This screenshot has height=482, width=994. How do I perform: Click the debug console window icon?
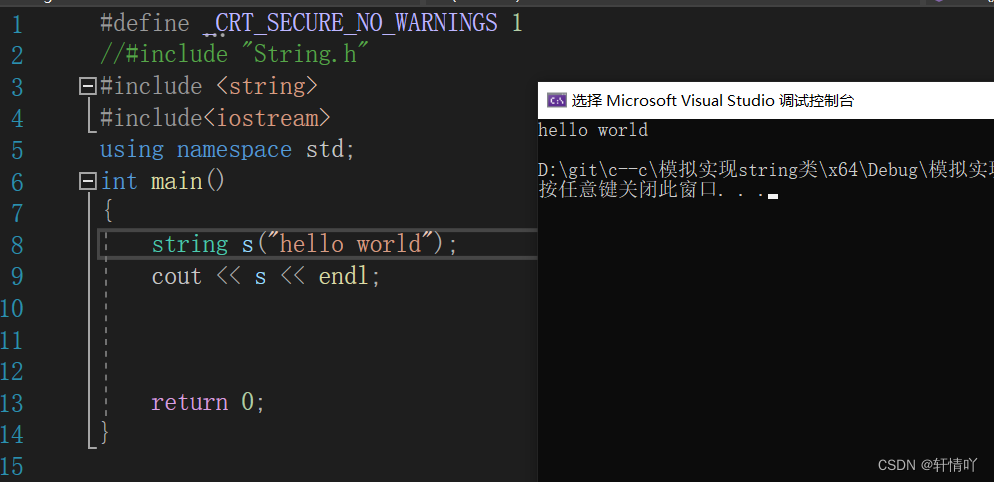pyautogui.click(x=557, y=100)
